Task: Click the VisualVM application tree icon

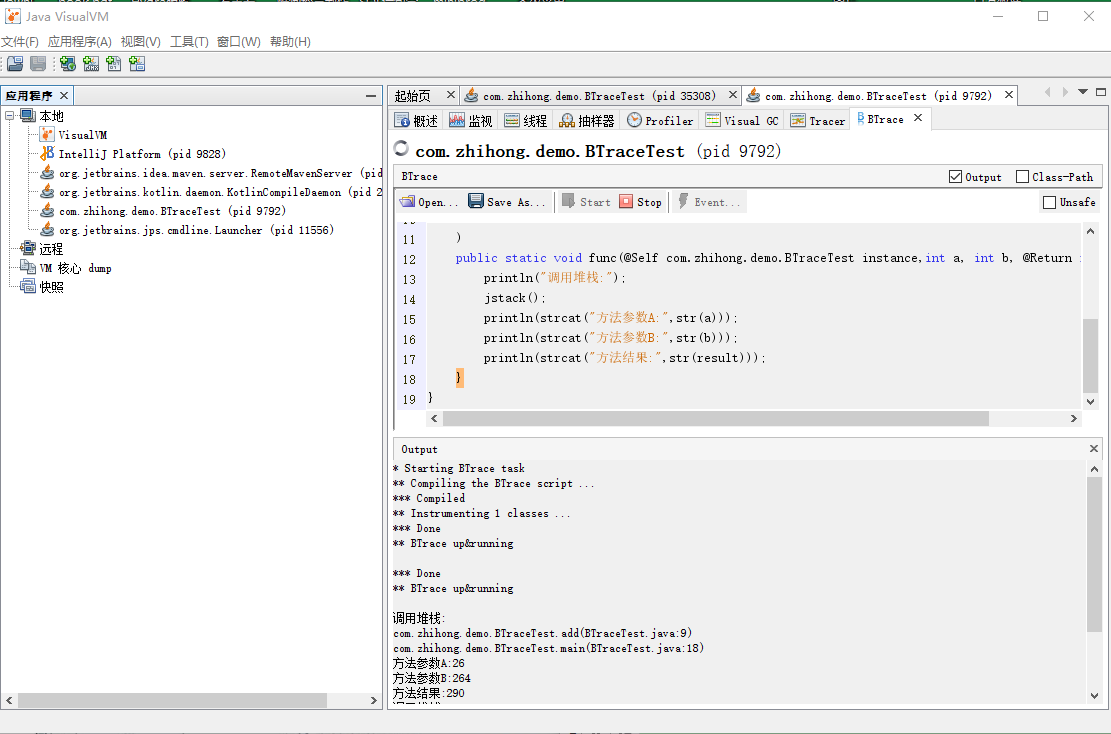Action: [47, 135]
